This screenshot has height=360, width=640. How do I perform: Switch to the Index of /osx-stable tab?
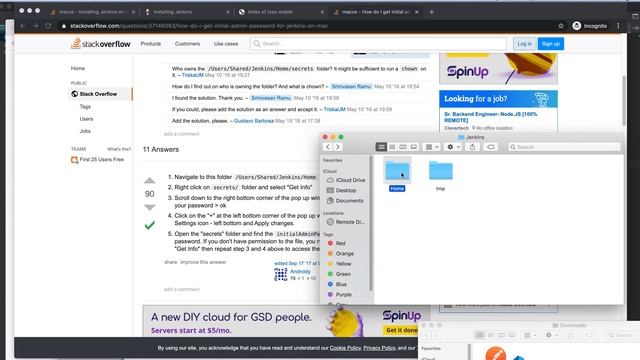280,12
